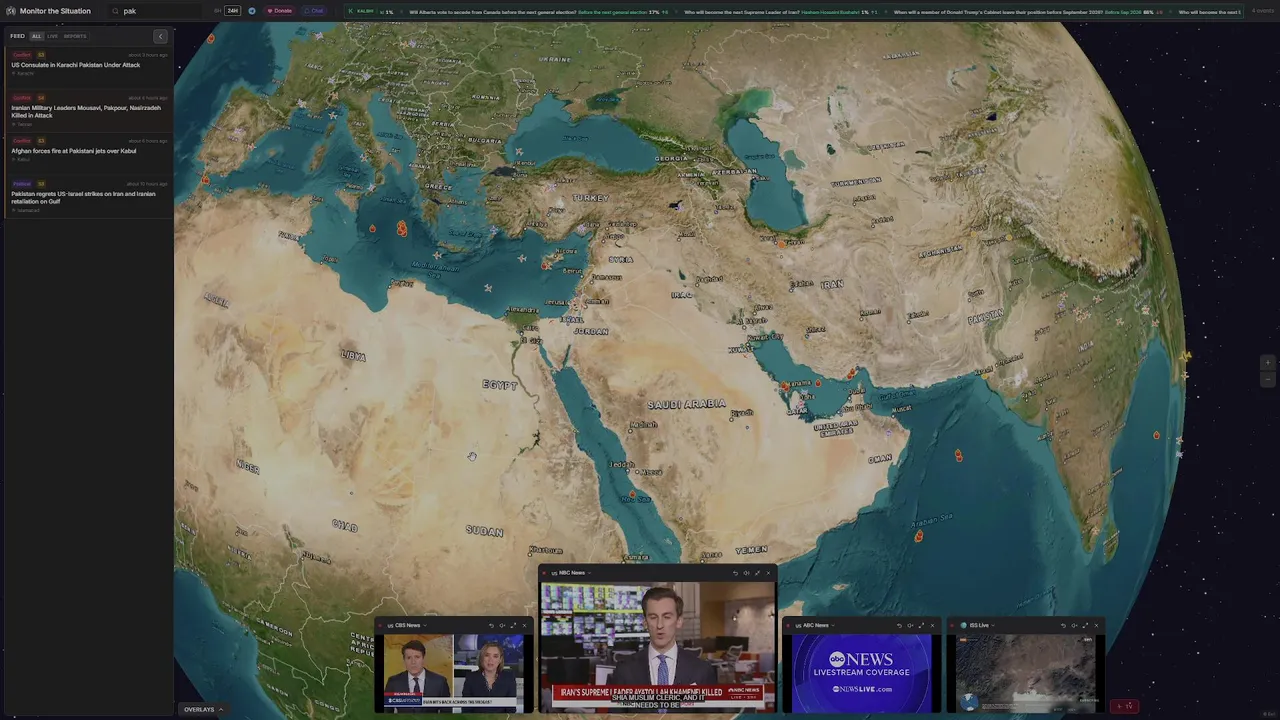Click the CBS News video thumbnail
The height and width of the screenshot is (720, 1280).
point(453,673)
